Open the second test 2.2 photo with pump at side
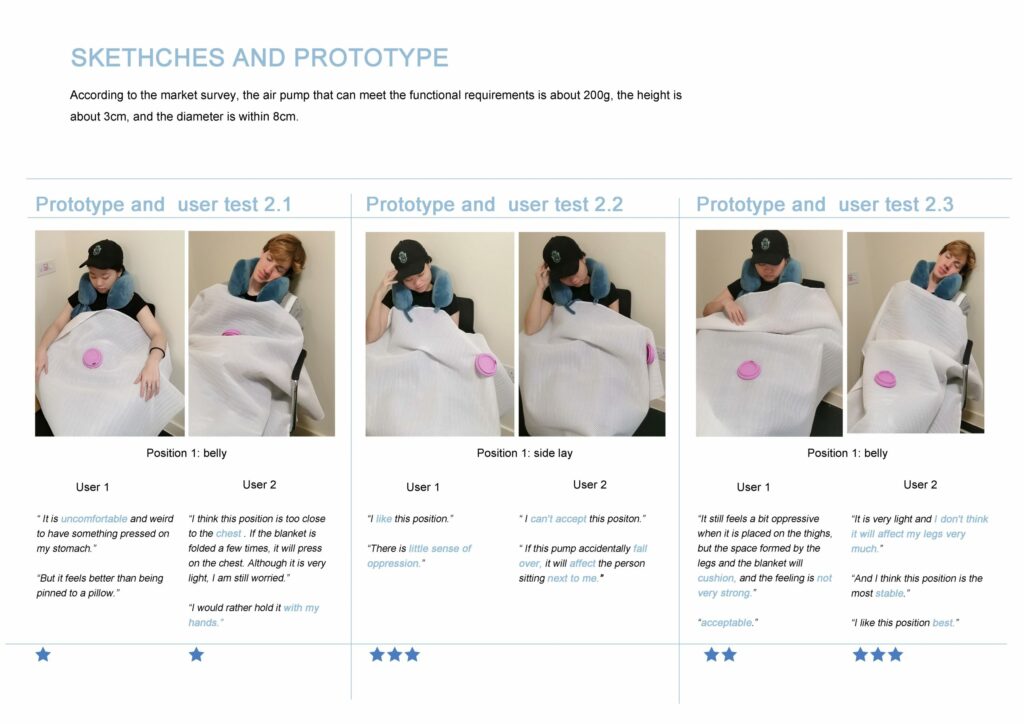This screenshot has height=724, width=1024. (592, 334)
